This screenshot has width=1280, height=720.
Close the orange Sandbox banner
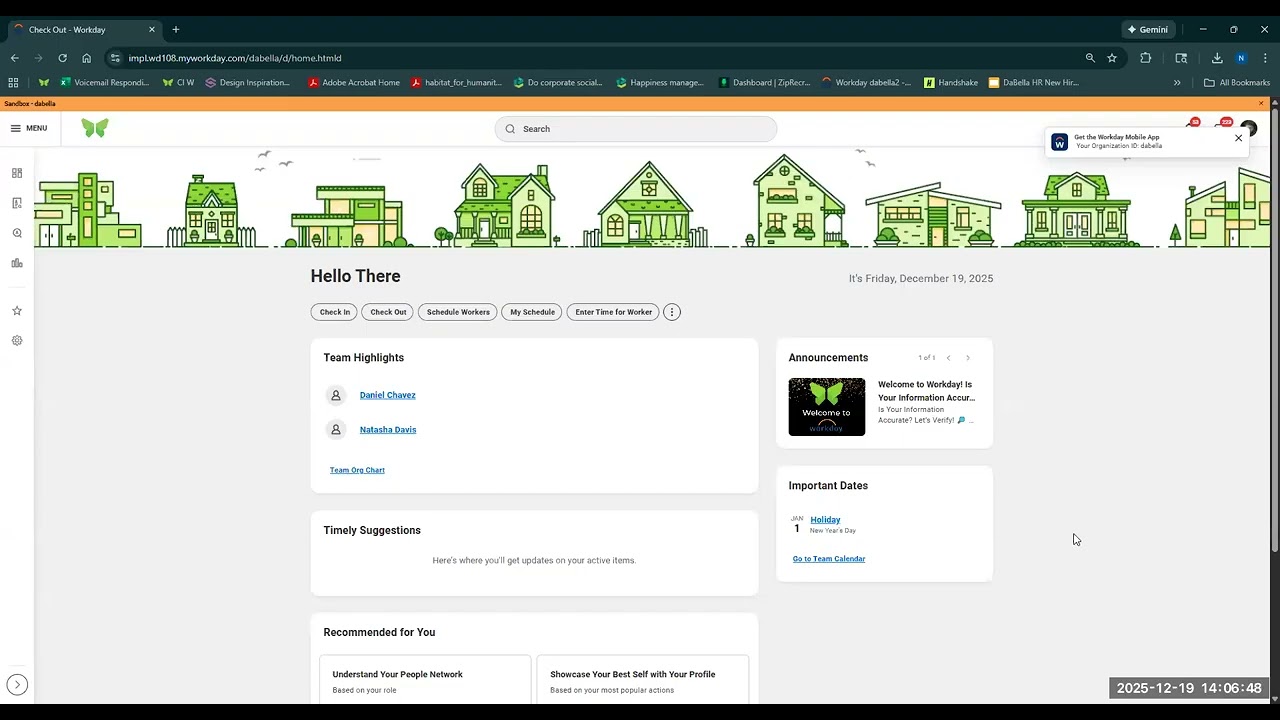coord(1260,103)
